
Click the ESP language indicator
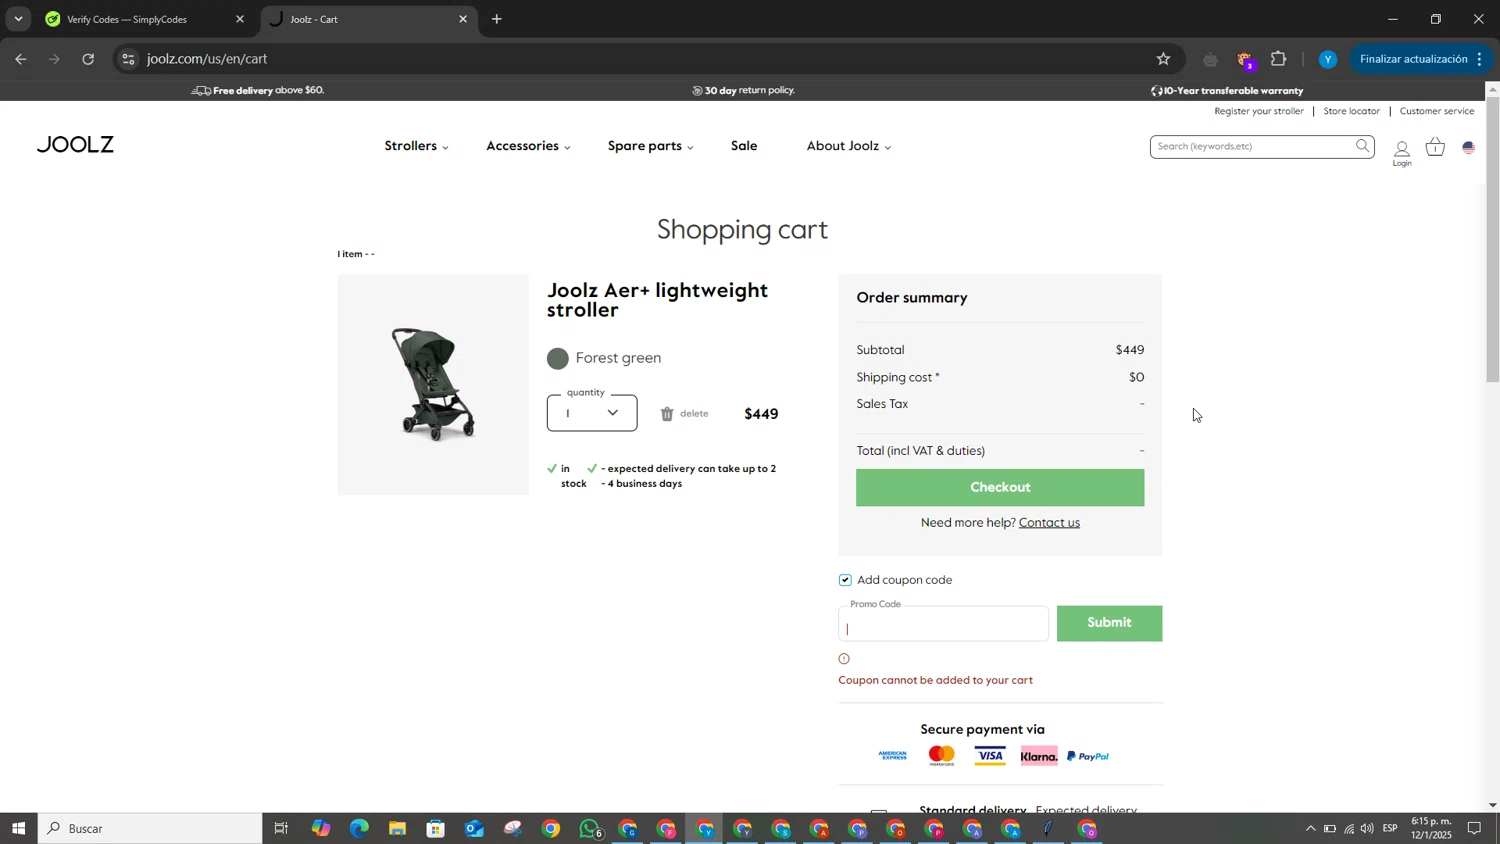coord(1390,828)
